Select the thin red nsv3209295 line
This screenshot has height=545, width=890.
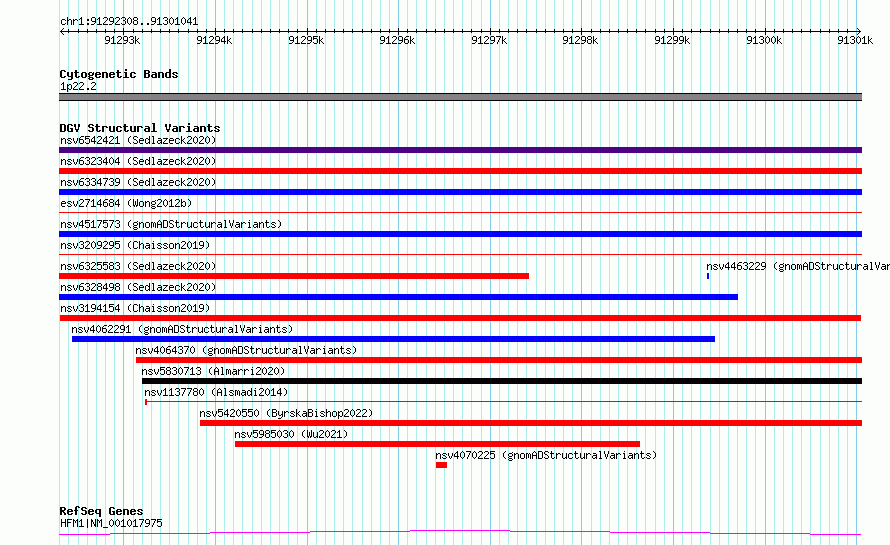point(460,255)
